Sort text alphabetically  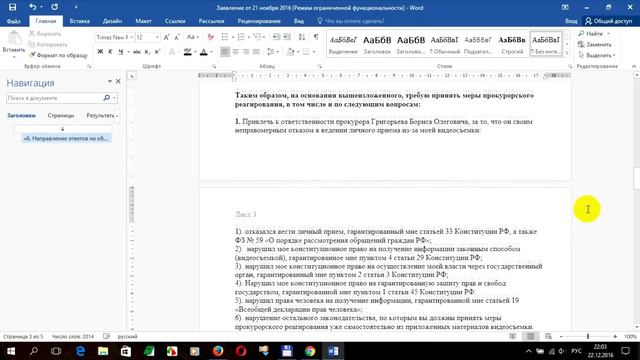[x=302, y=37]
